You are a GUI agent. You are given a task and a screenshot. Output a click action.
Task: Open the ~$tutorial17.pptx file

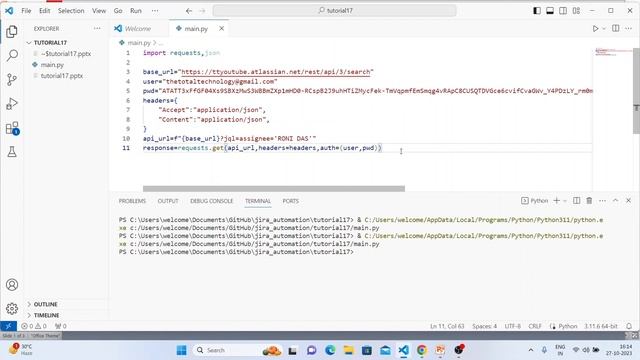pyautogui.click(x=66, y=53)
